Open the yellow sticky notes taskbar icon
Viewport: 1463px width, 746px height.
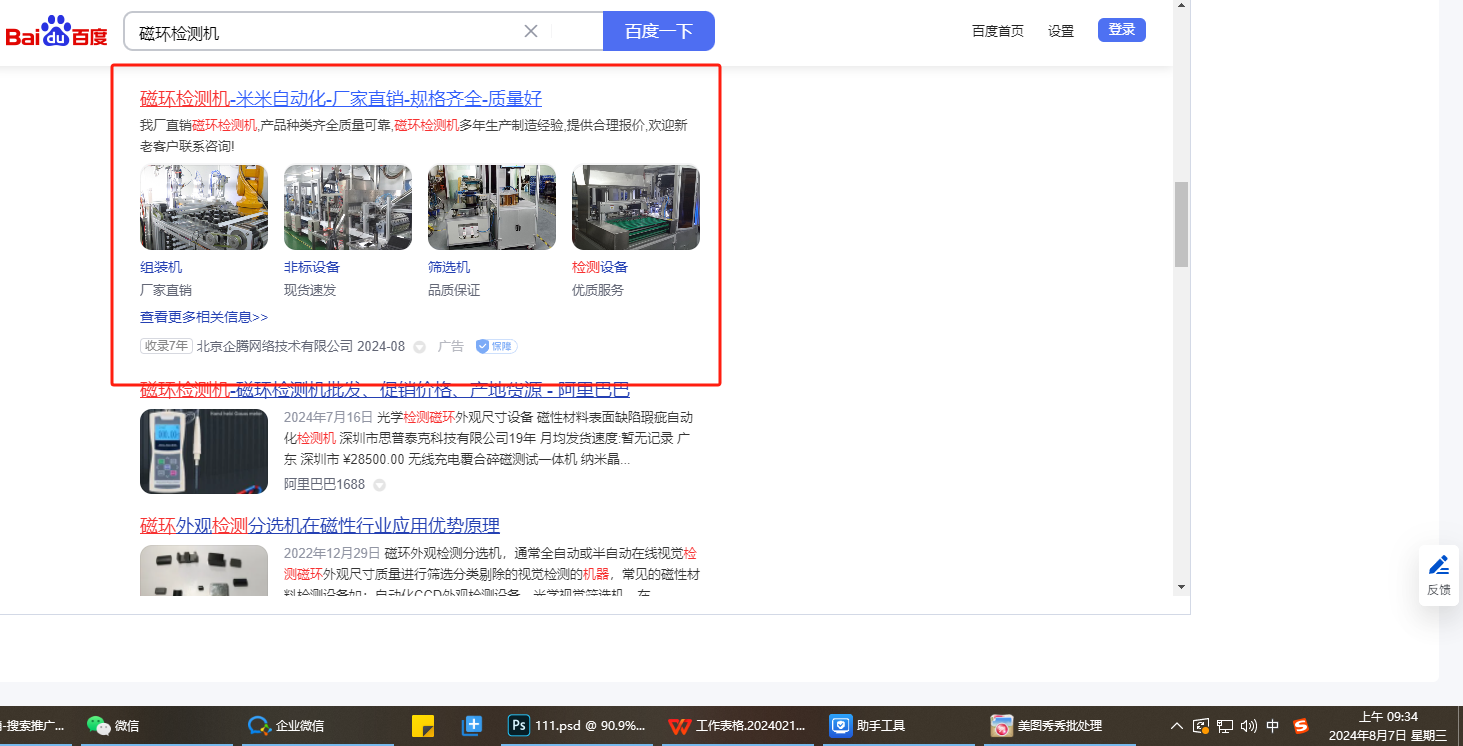(x=423, y=726)
